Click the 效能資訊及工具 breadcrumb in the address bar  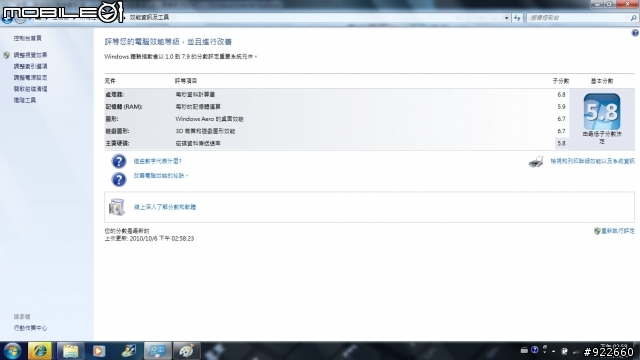[149, 17]
